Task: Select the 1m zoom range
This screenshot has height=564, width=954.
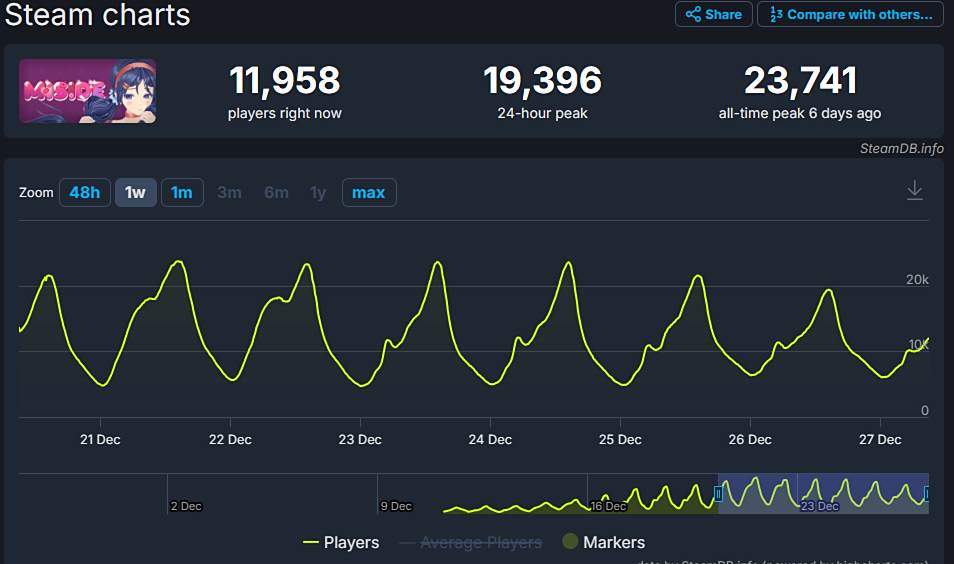Action: [182, 192]
